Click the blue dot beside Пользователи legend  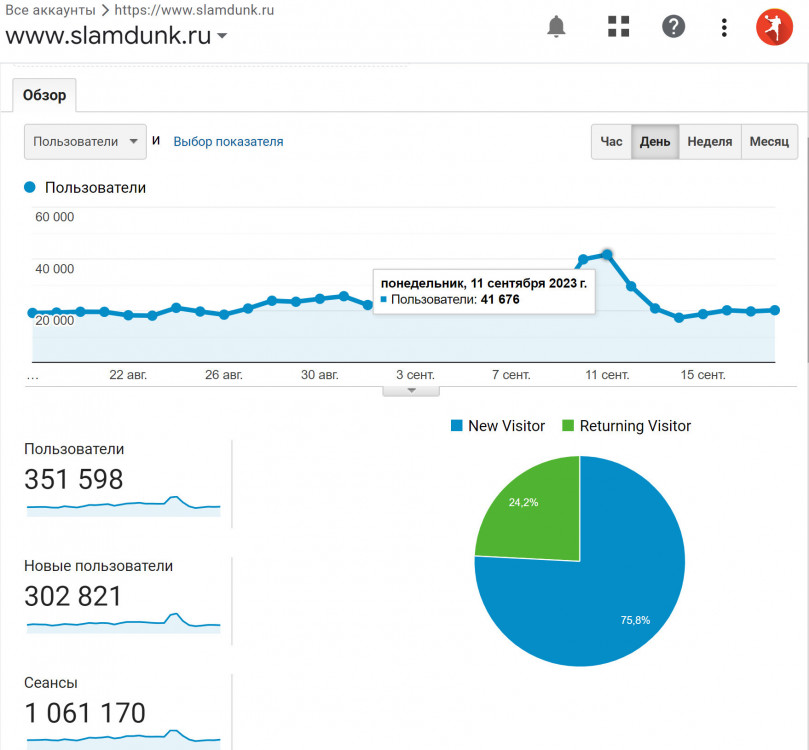point(30,187)
